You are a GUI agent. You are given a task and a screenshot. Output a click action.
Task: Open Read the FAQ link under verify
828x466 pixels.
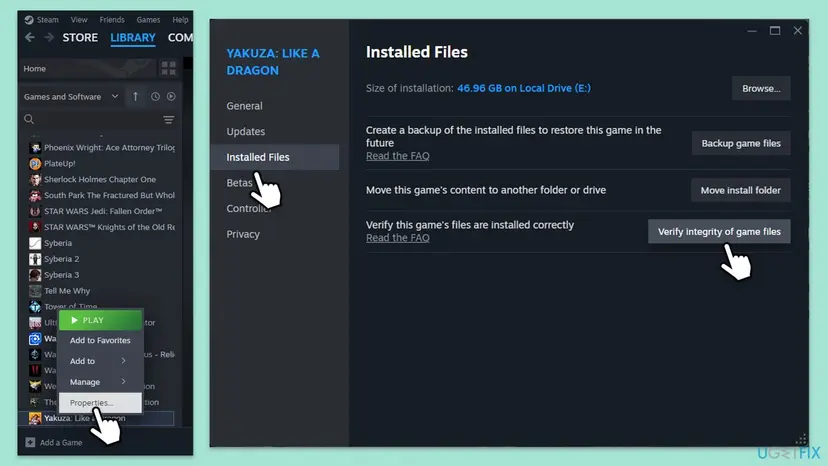(x=398, y=238)
